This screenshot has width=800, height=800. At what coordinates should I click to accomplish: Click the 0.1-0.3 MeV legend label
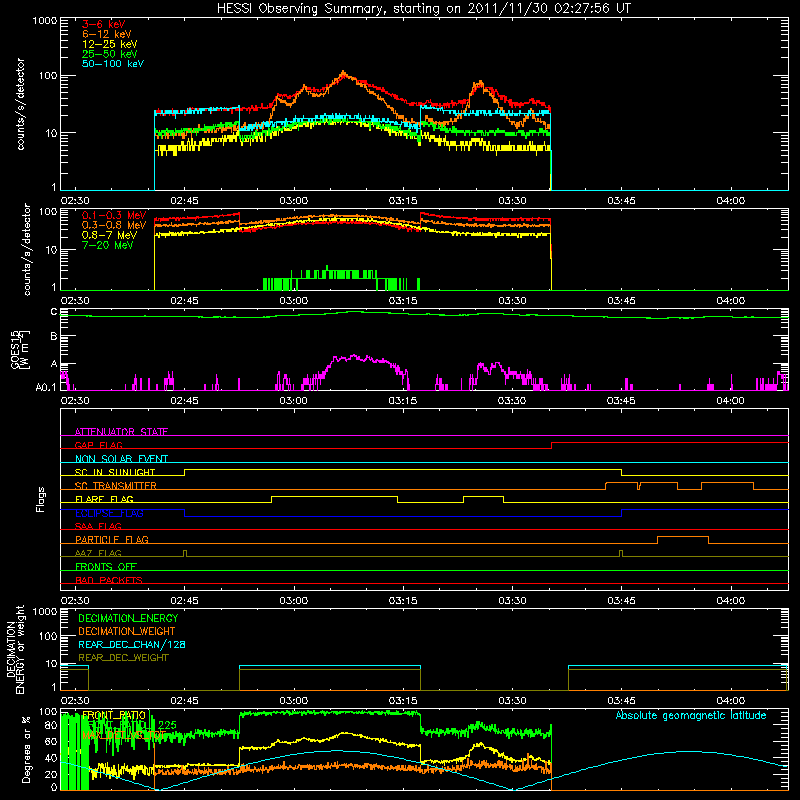pyautogui.click(x=114, y=215)
